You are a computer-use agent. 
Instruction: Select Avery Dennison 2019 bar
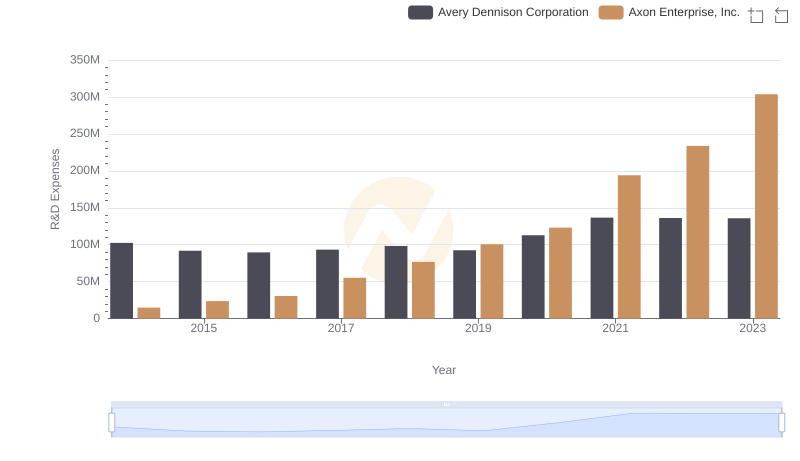pyautogui.click(x=464, y=284)
